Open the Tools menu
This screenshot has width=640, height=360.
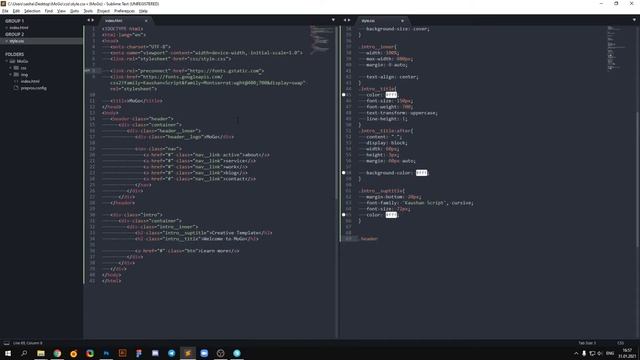88,11
